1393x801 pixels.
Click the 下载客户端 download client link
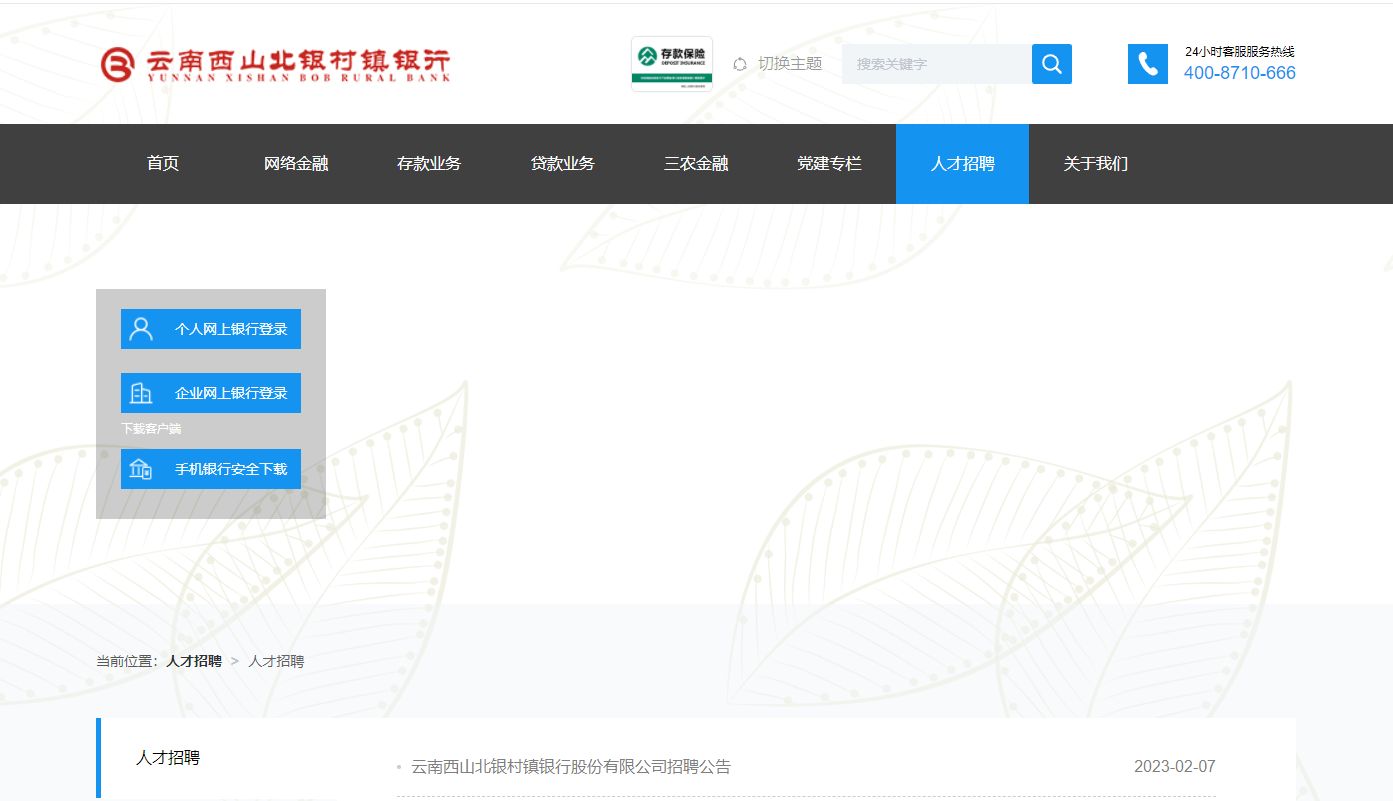[151, 429]
